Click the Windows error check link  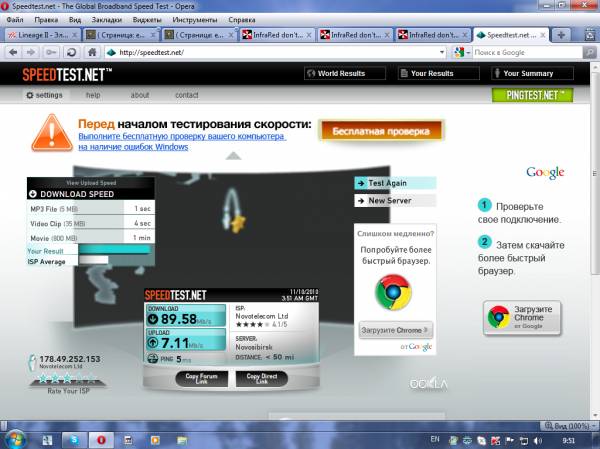[182, 141]
